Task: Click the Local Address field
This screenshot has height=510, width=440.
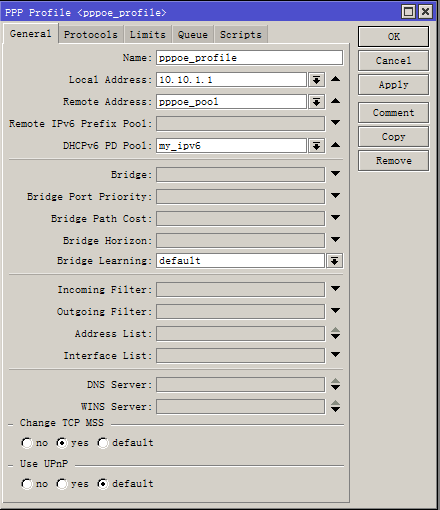Action: [x=231, y=80]
